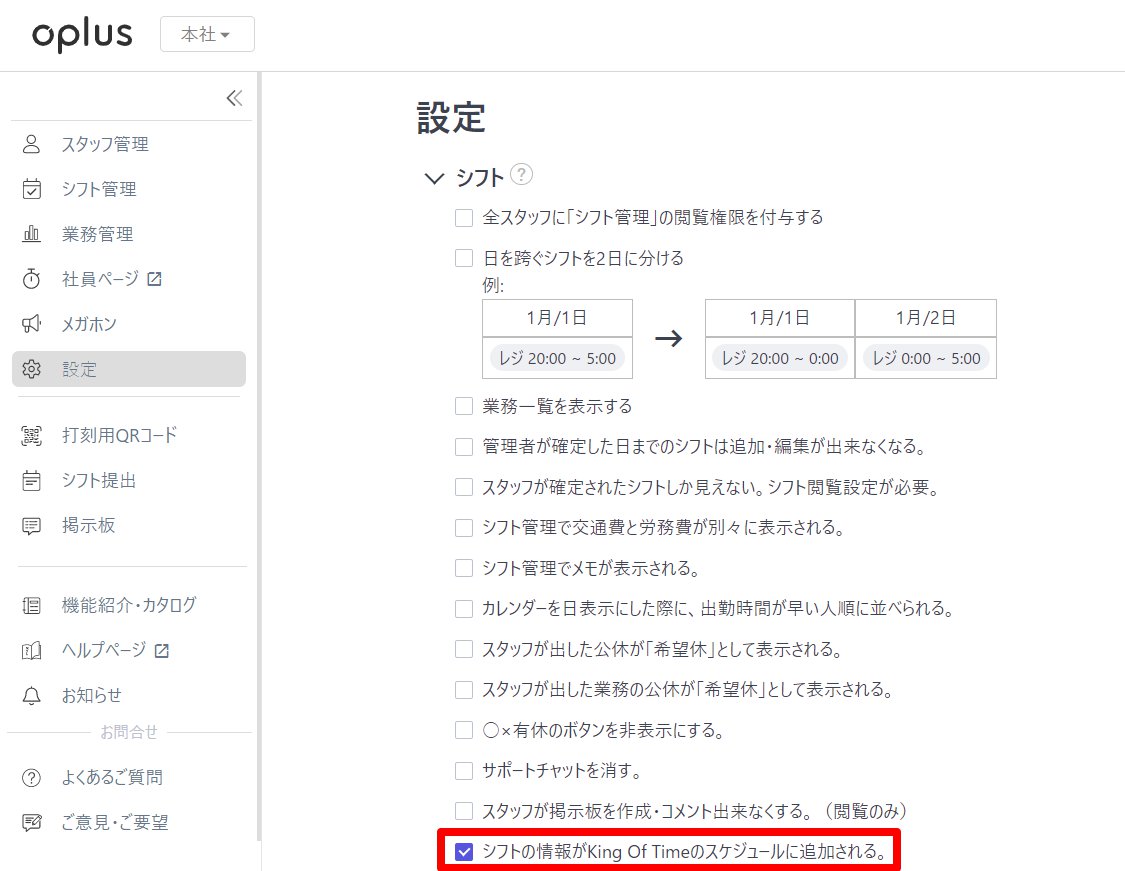Uncheck King Of Time スケジュール追加 checkbox
The image size is (1125, 871).
click(464, 852)
